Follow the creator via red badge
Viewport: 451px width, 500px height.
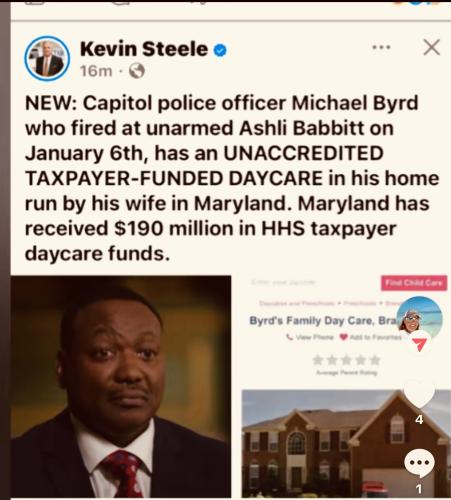pos(420,343)
